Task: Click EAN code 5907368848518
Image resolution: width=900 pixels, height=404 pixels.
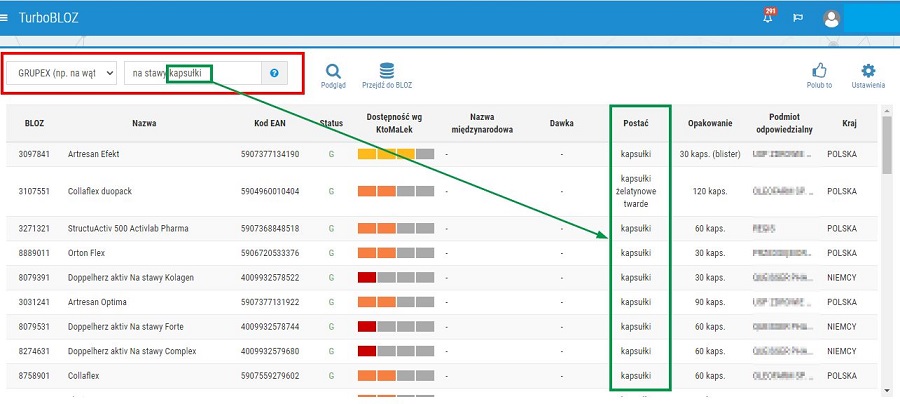Action: pyautogui.click(x=270, y=228)
